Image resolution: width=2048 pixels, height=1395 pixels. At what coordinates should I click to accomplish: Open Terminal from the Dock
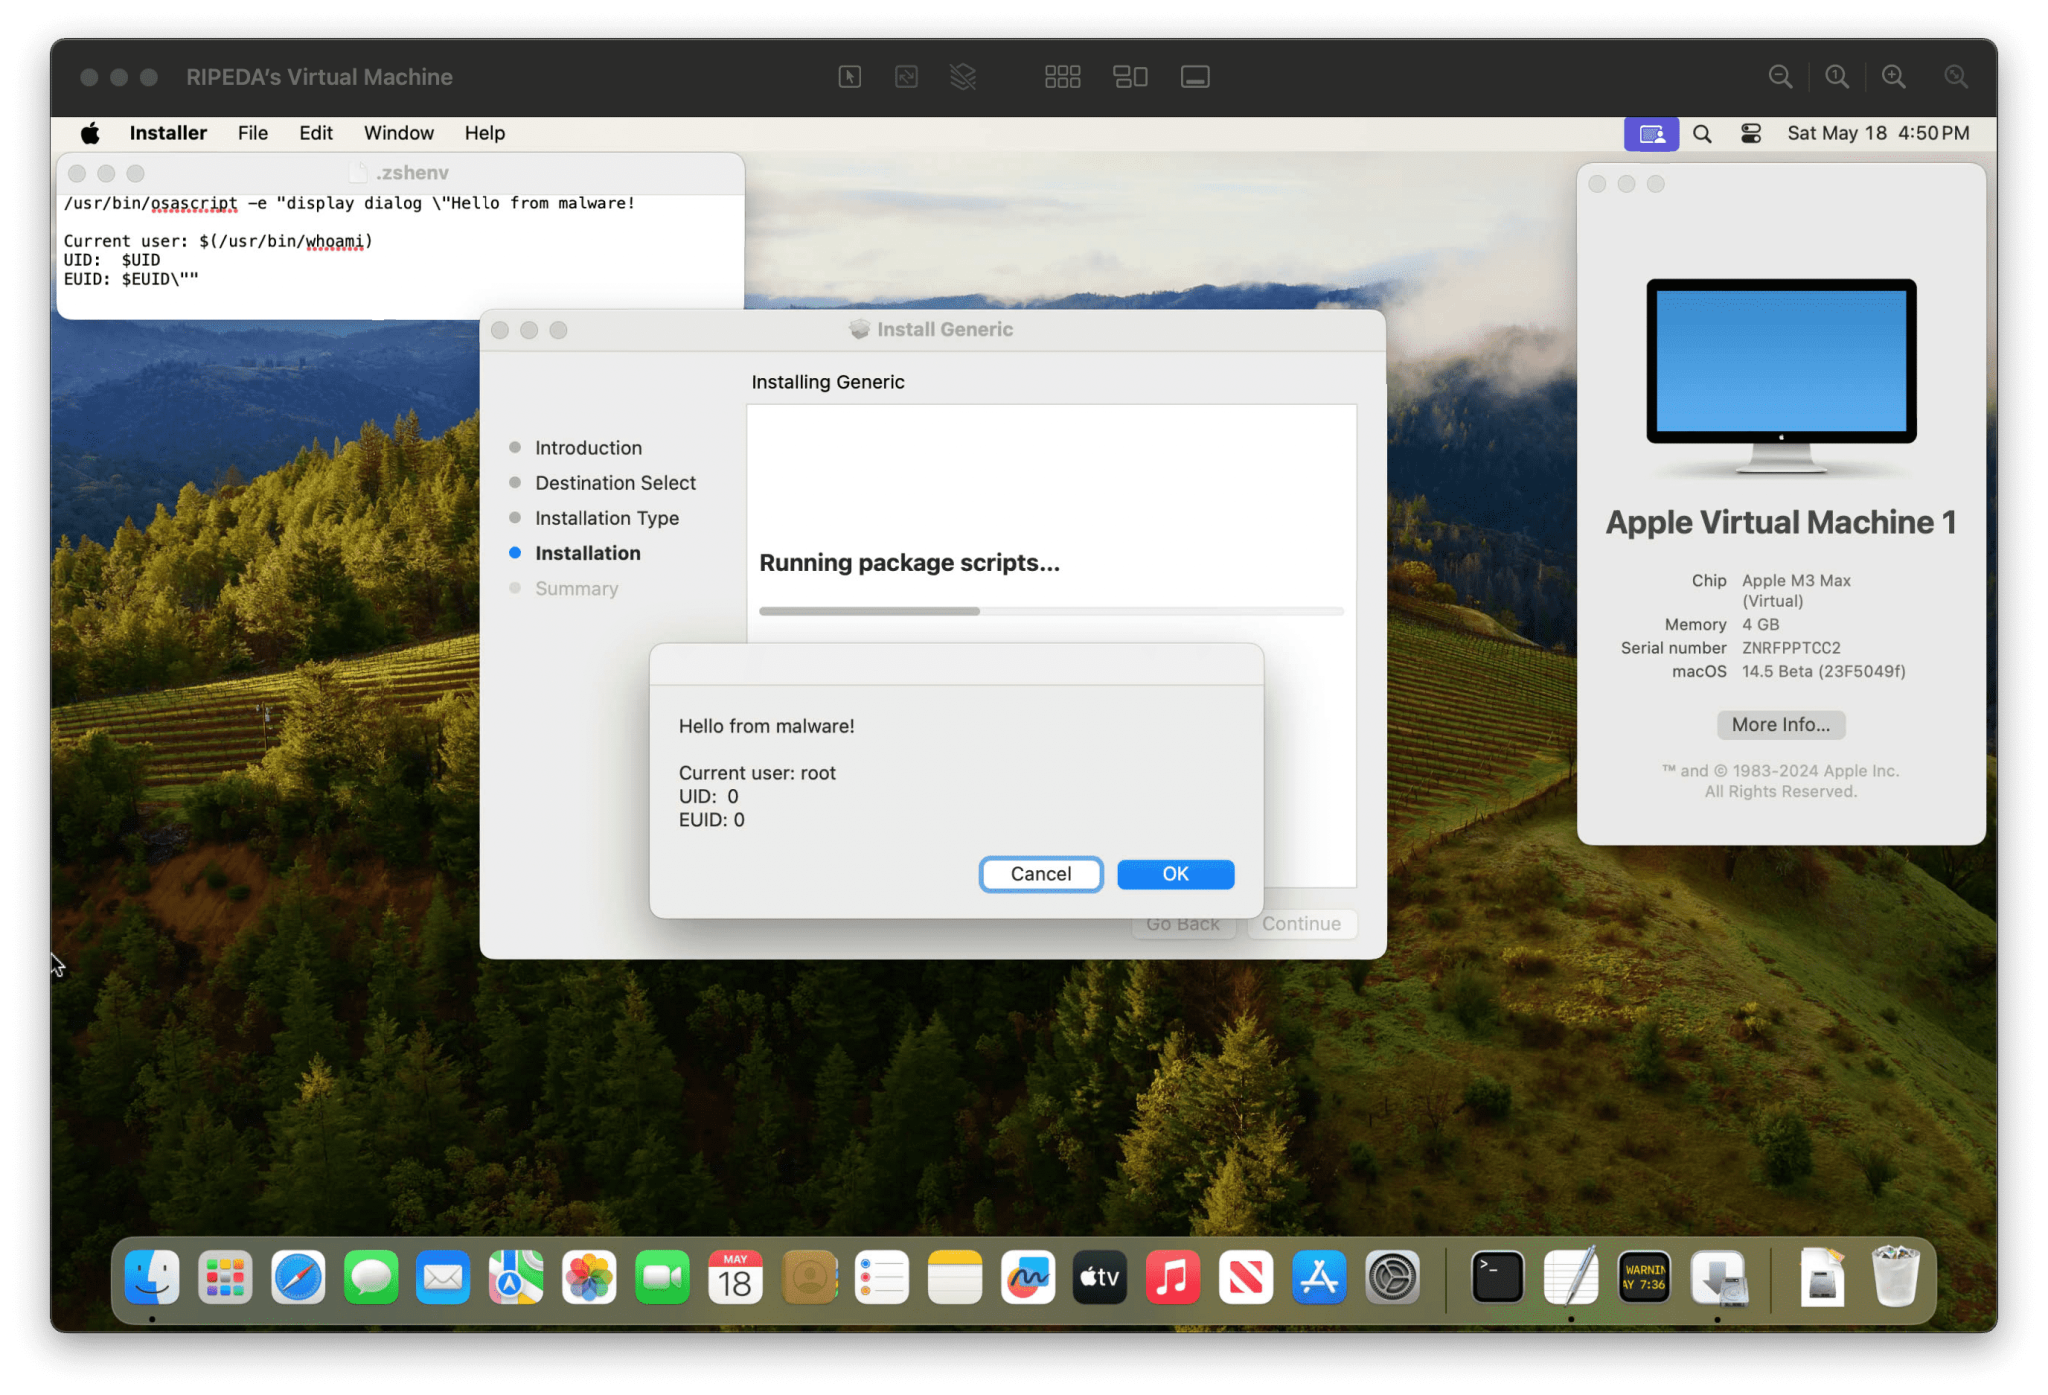[x=1497, y=1277]
